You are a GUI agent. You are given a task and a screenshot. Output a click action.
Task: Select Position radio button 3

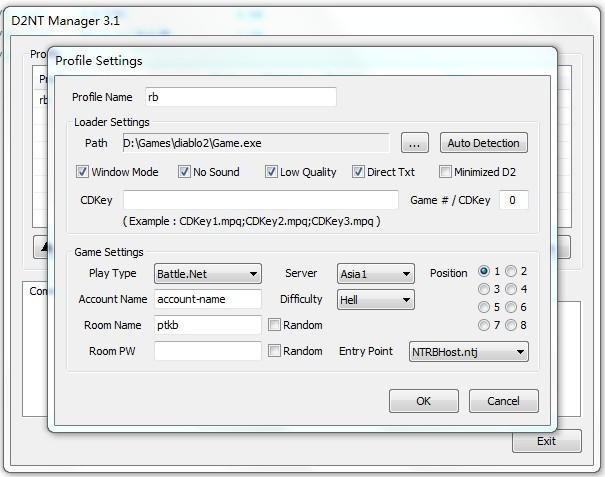(x=483, y=289)
